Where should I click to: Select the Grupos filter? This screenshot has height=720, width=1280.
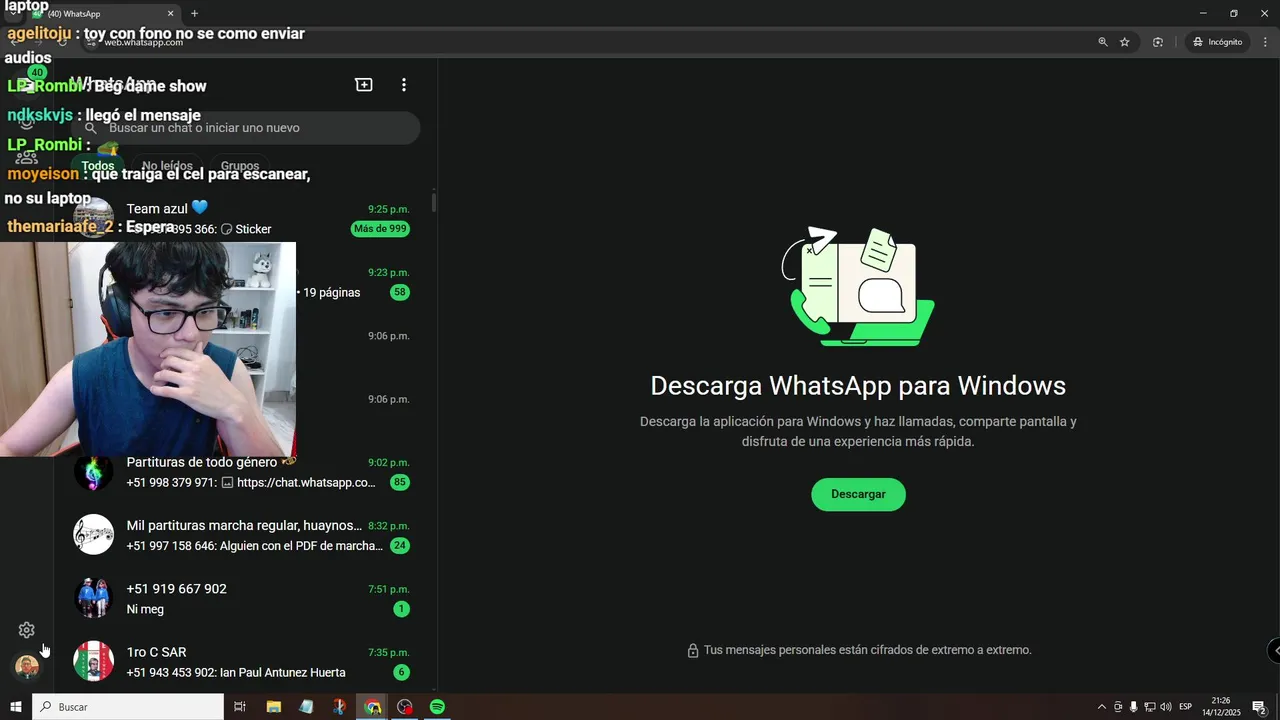[x=240, y=166]
